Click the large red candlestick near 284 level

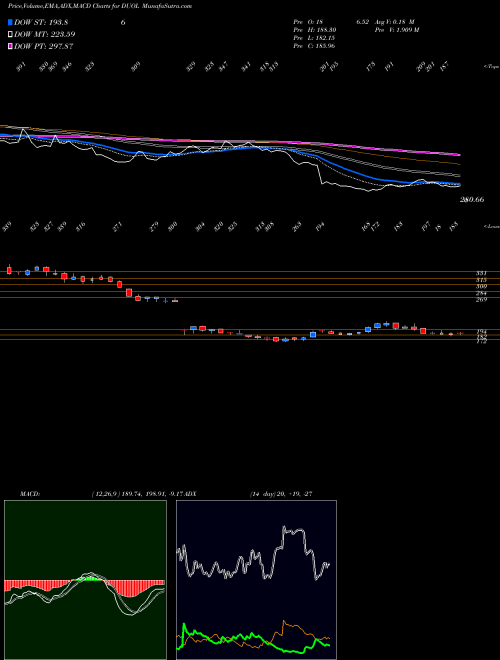click(129, 293)
